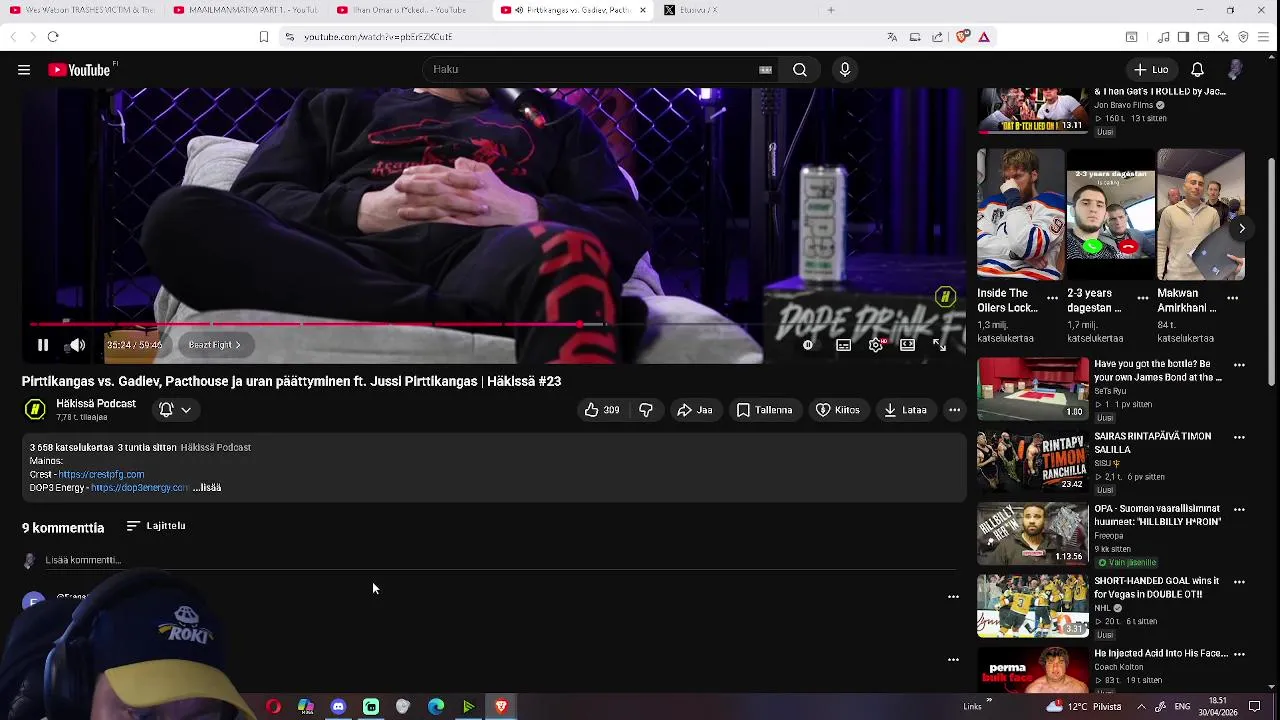Expand the description with ...lisää
The image size is (1280, 720).
(x=207, y=488)
